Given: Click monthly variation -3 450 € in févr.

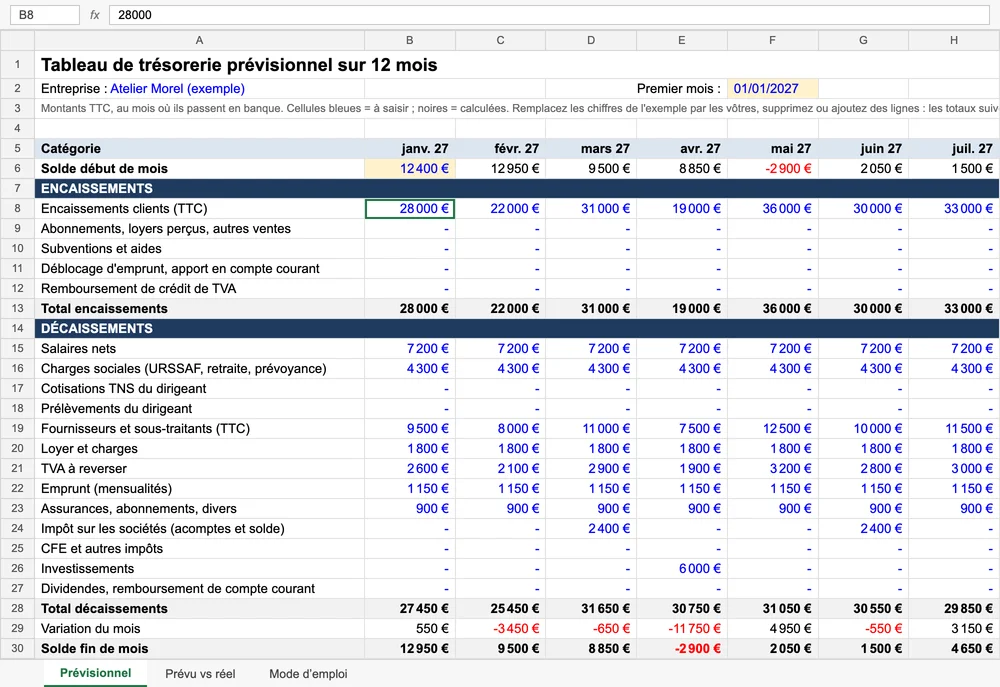Looking at the screenshot, I should 501,629.
